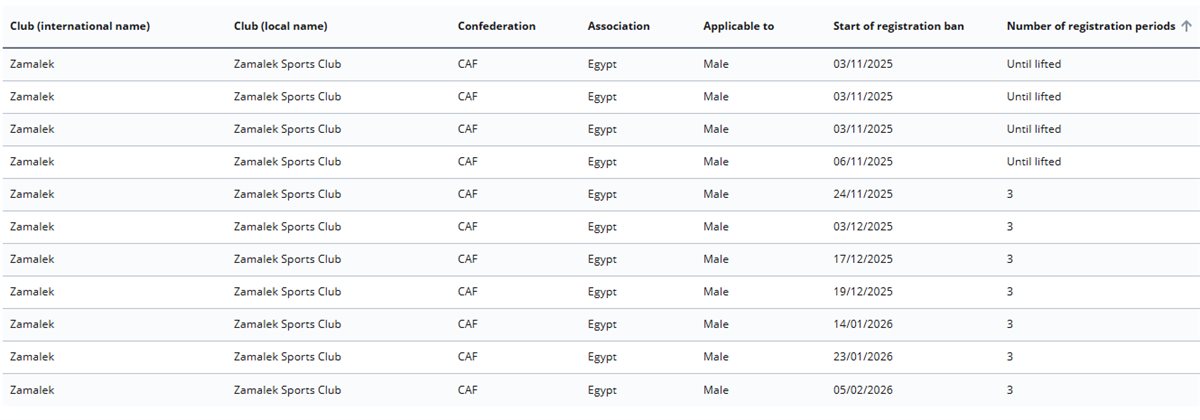Select the row dated 17/12/2025
Screen dimensions: 1200x420
pos(600,259)
